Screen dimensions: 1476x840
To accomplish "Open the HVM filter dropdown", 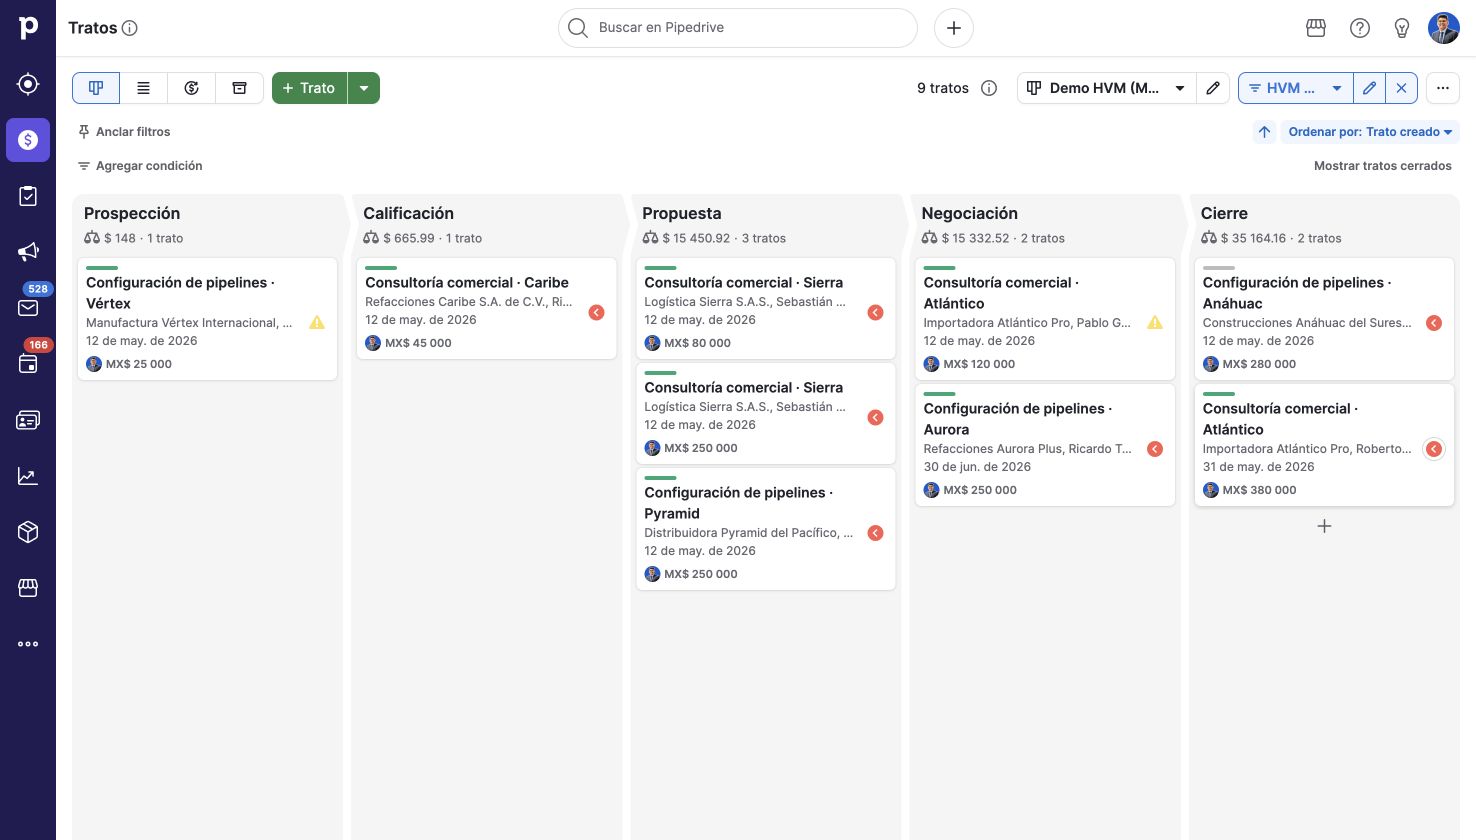I will click(1296, 88).
